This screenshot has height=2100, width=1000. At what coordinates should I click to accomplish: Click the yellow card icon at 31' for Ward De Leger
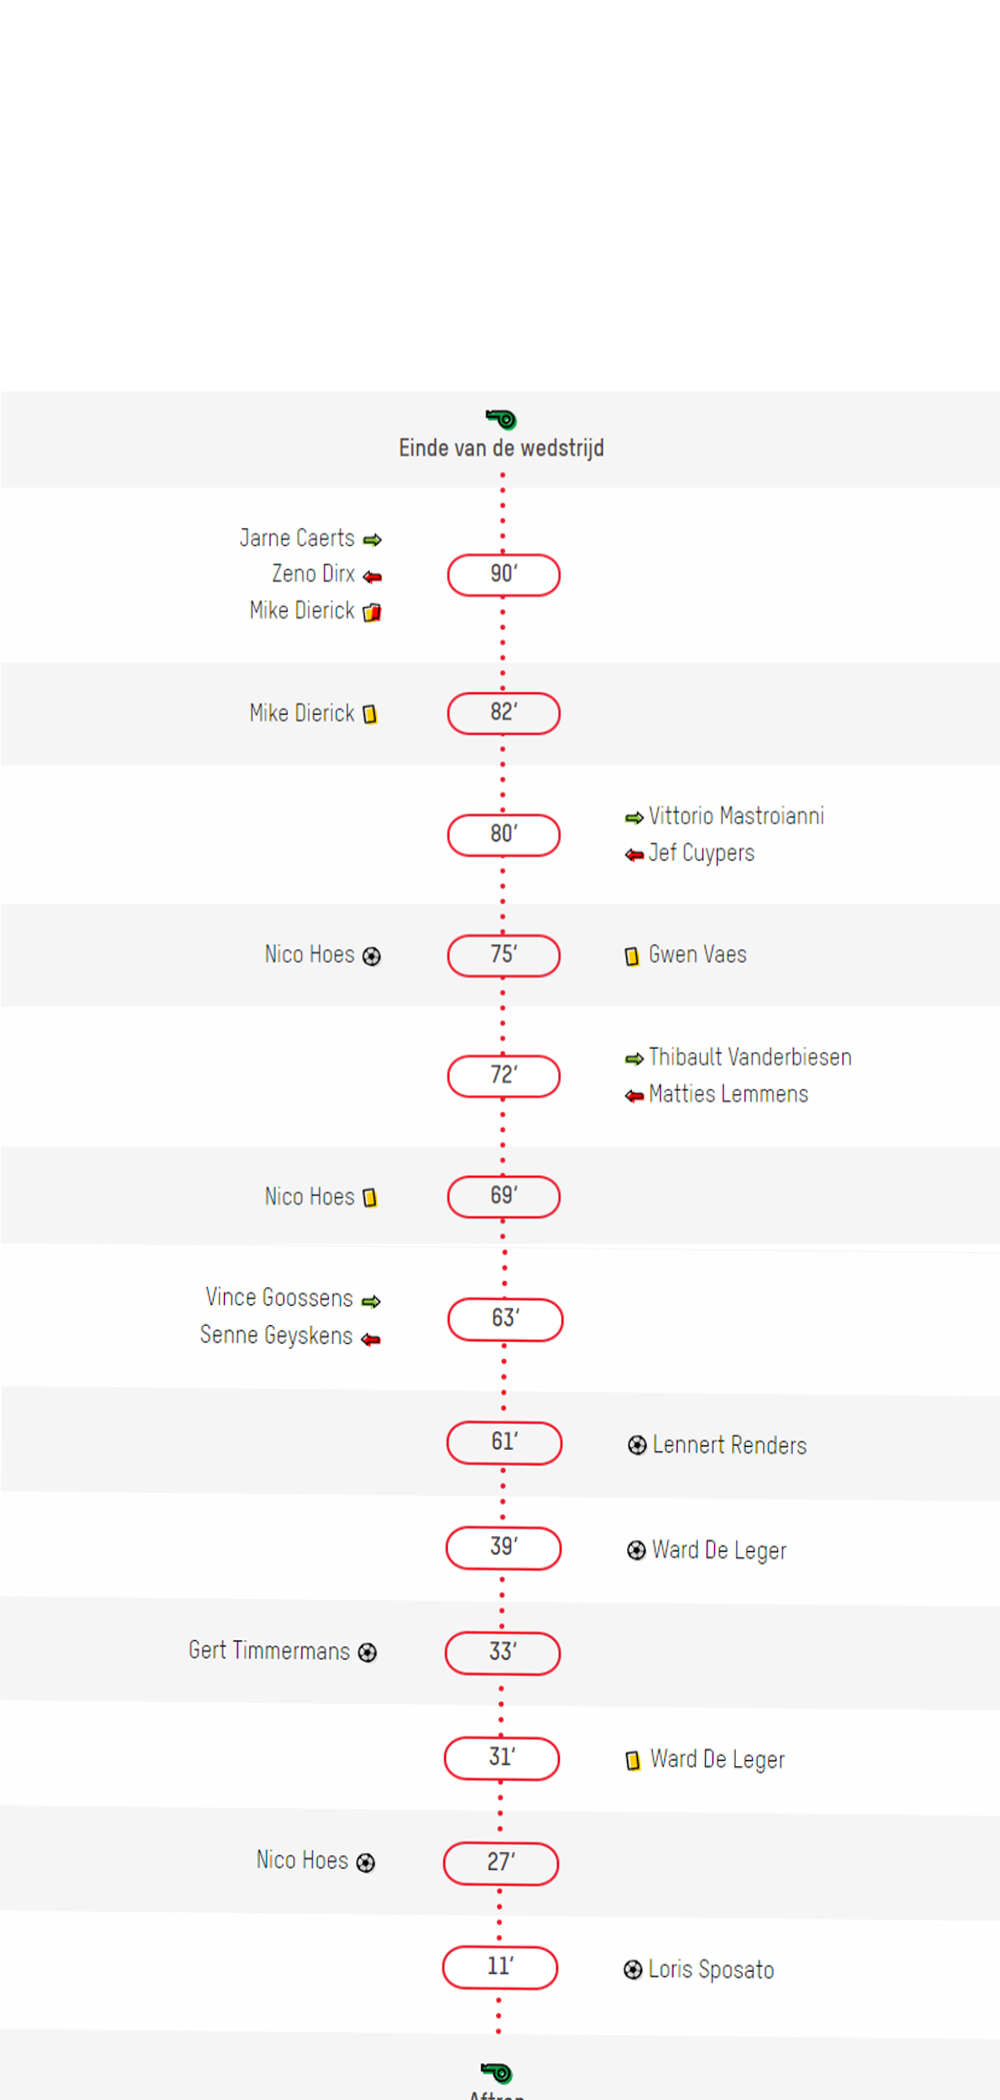632,1761
